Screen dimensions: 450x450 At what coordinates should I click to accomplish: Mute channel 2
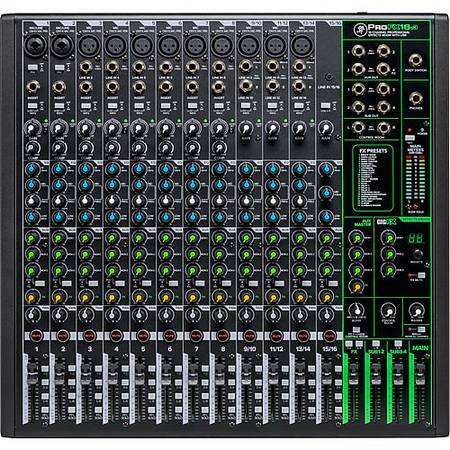coord(63,336)
